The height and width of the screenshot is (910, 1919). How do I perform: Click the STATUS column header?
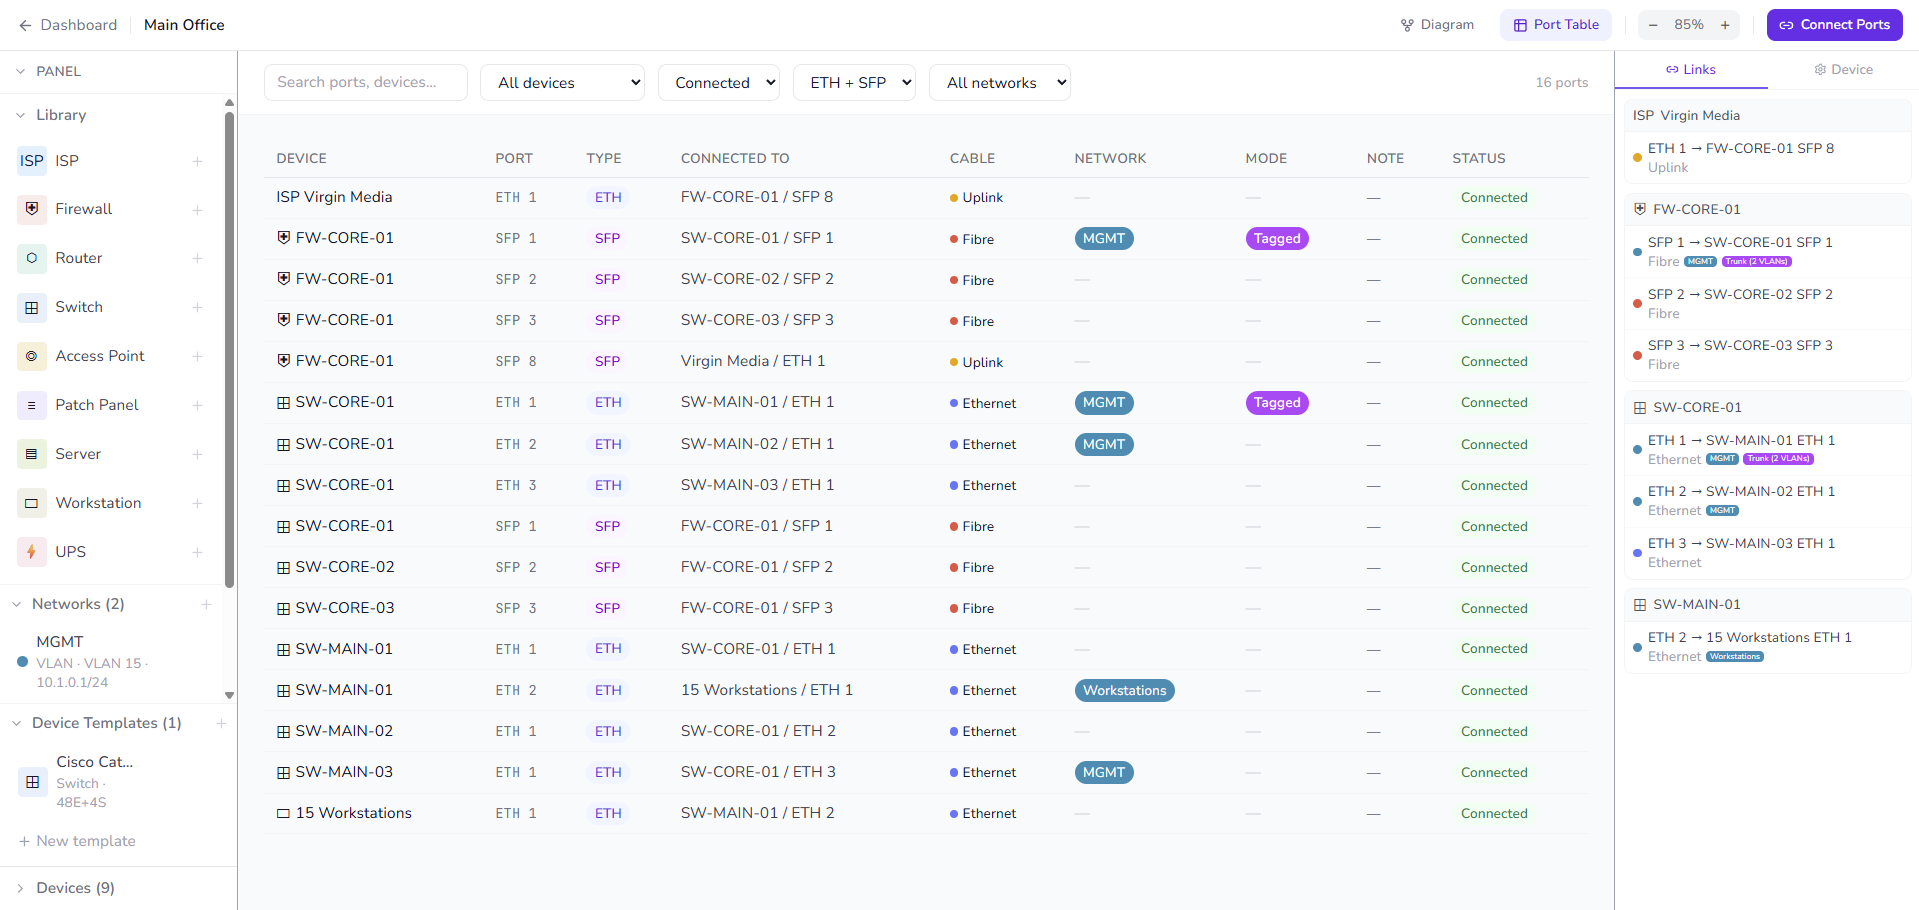click(1479, 159)
